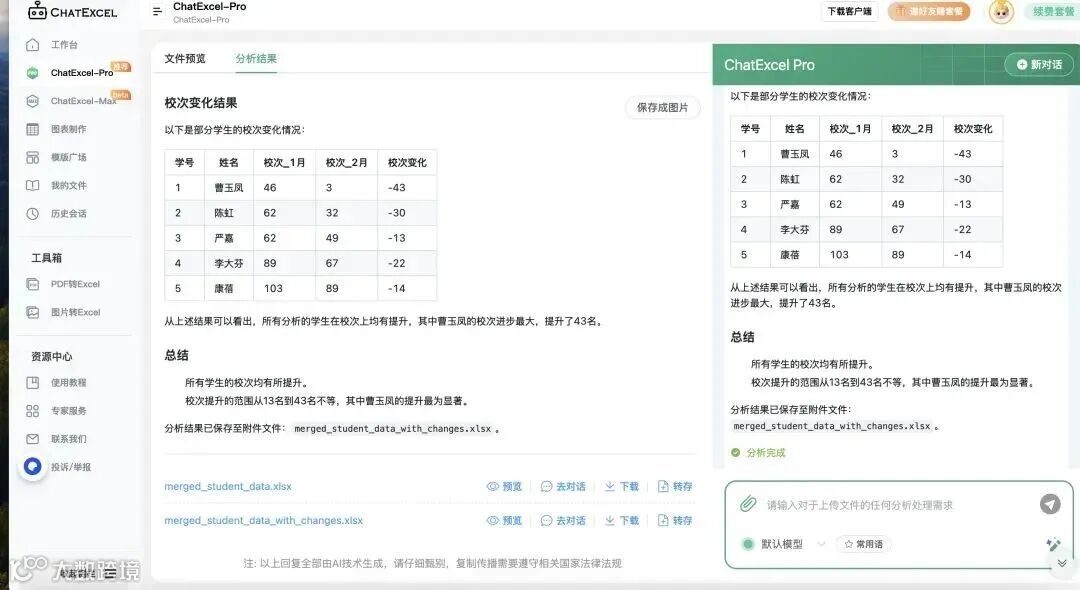Screen dimensions: 1080x590
Task: Switch to the 分析结果 tab
Action: click(x=256, y=59)
